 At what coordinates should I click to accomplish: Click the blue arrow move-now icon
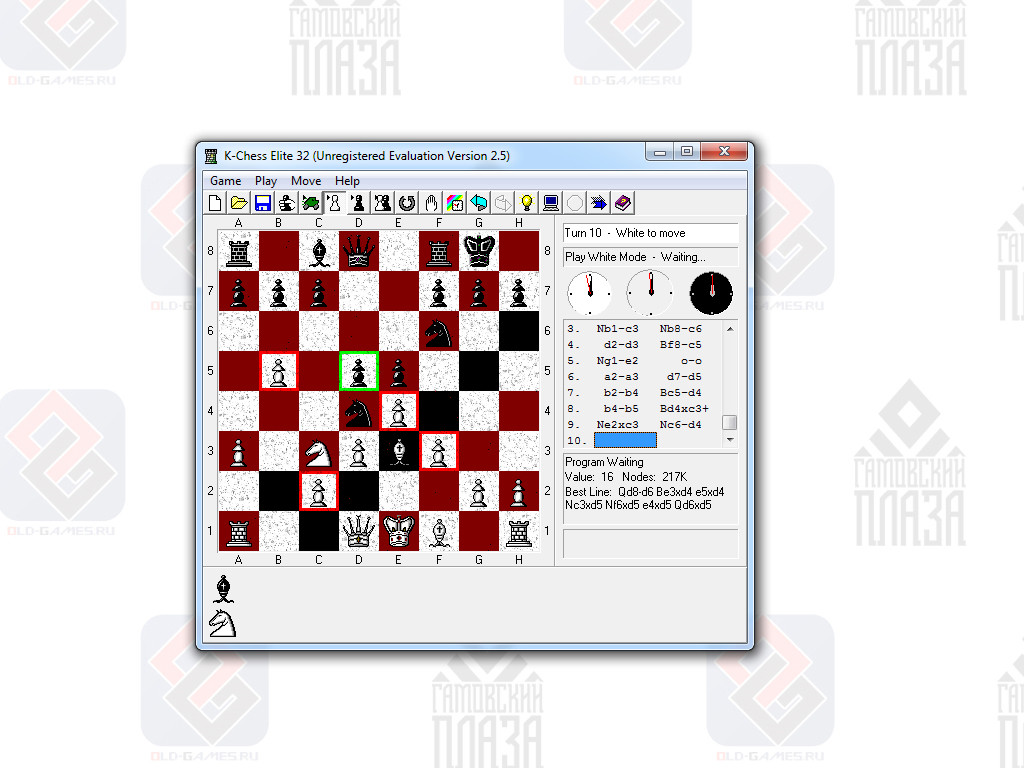click(599, 203)
